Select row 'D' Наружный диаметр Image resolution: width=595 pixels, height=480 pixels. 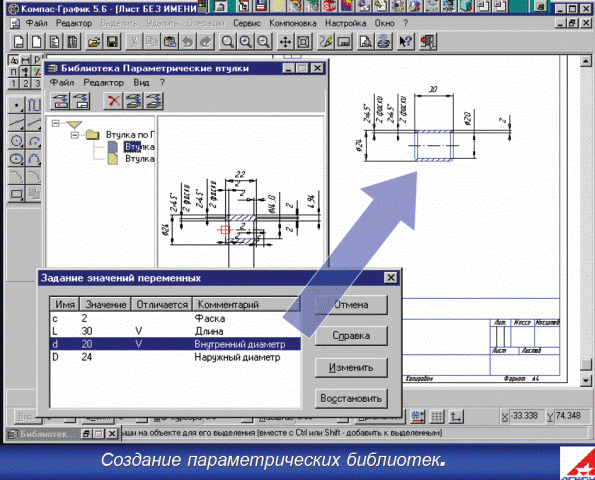click(175, 357)
